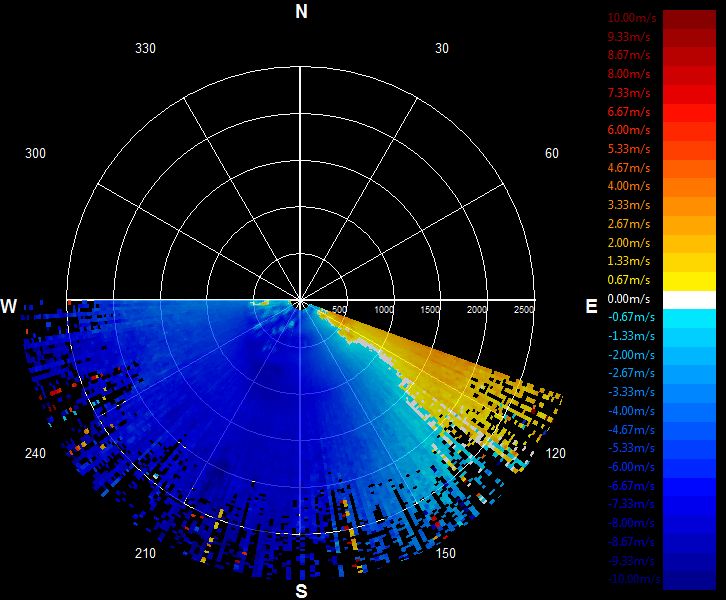Click the -9.33m/s legend label
Screen dimensions: 726x600
tap(631, 561)
